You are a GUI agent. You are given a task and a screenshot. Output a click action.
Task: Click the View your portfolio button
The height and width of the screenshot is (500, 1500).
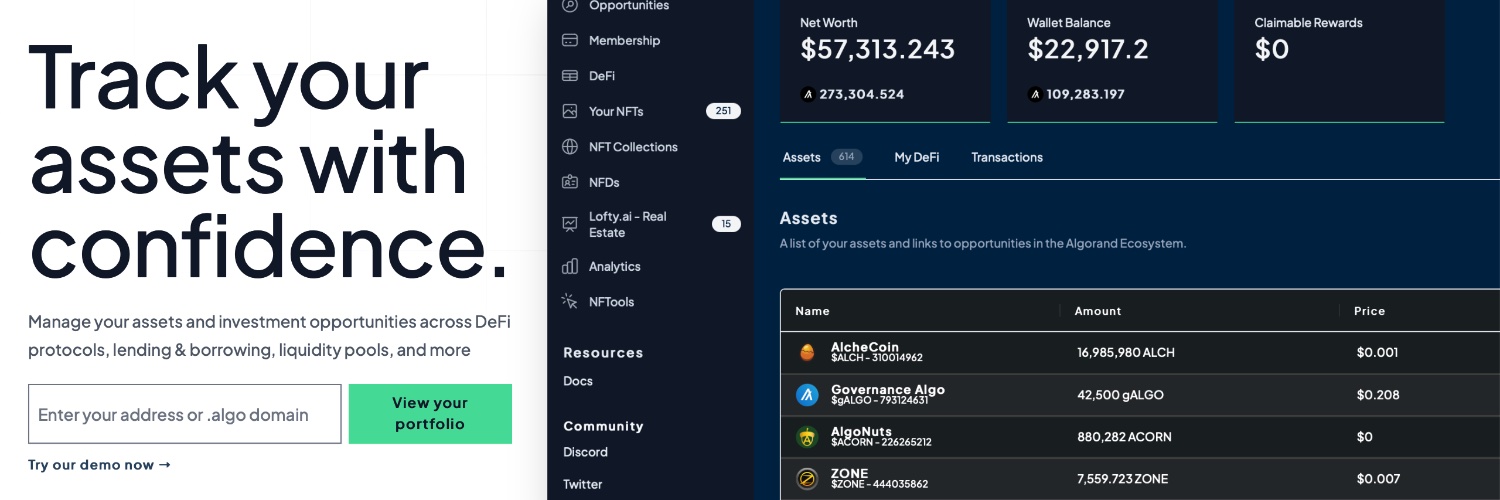[430, 414]
